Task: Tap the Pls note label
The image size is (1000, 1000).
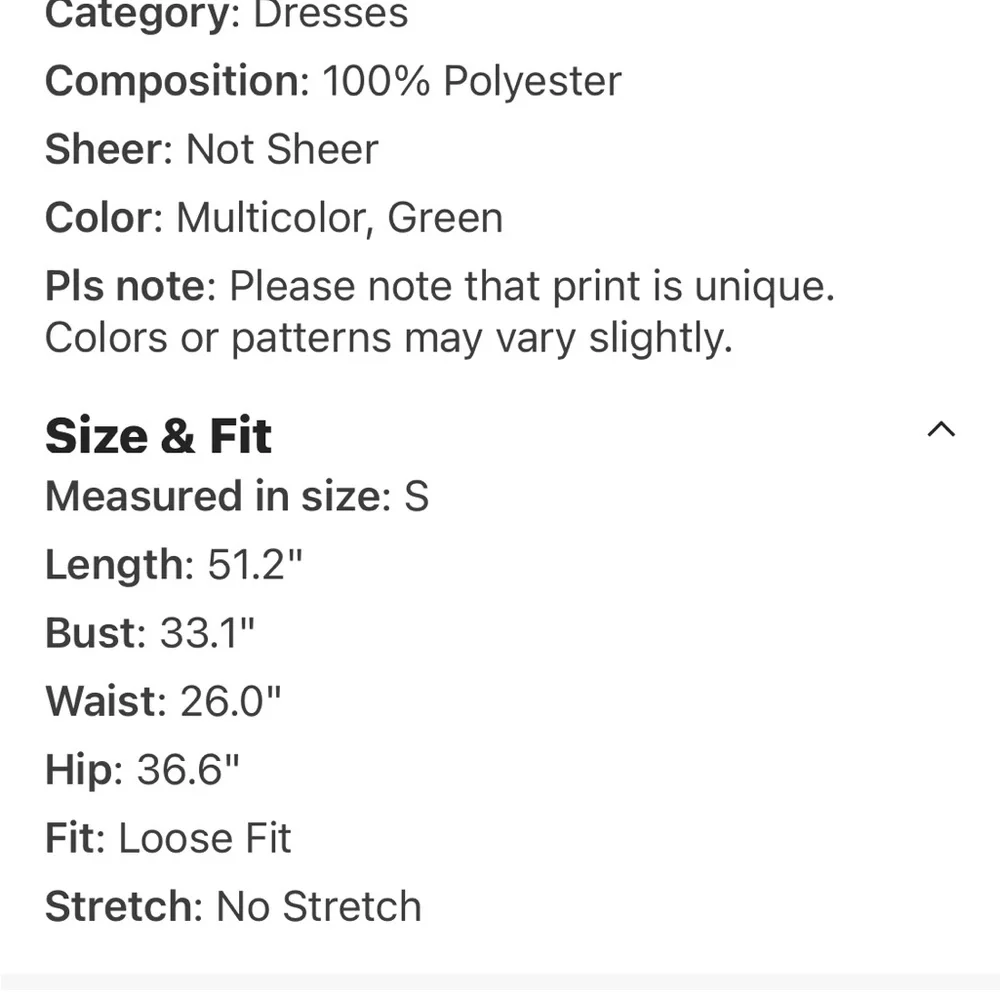Action: (131, 286)
